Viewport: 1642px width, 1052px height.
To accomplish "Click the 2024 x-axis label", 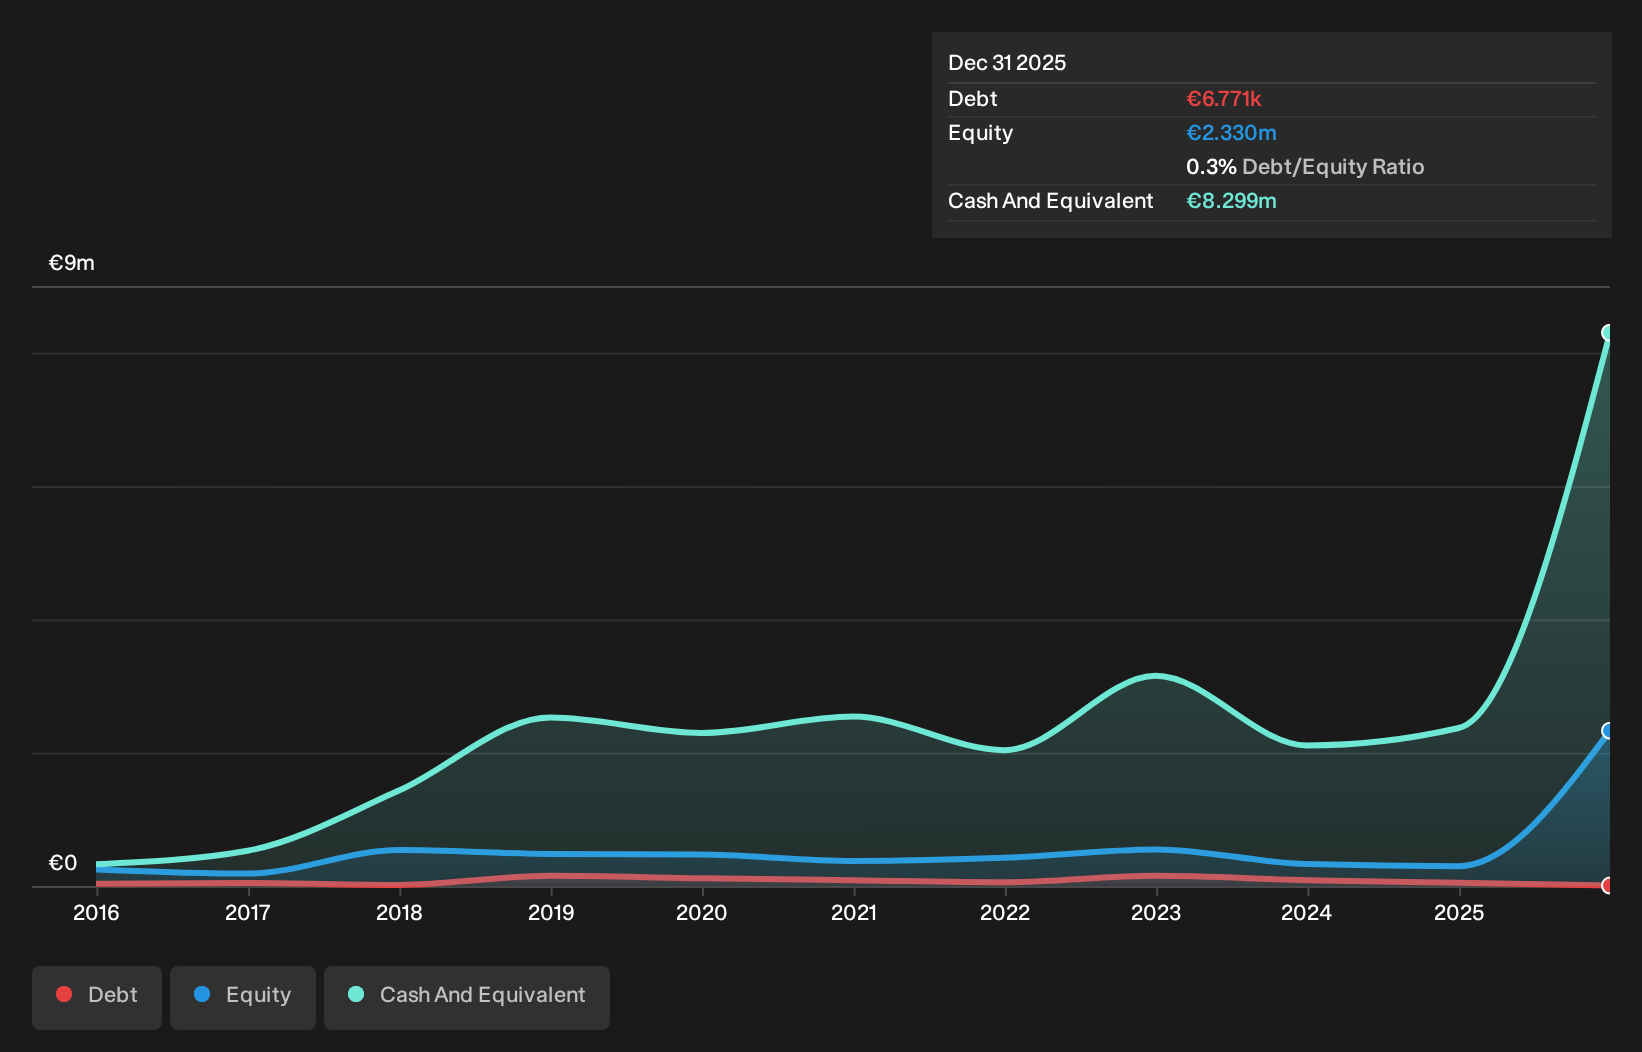I will click(1307, 913).
